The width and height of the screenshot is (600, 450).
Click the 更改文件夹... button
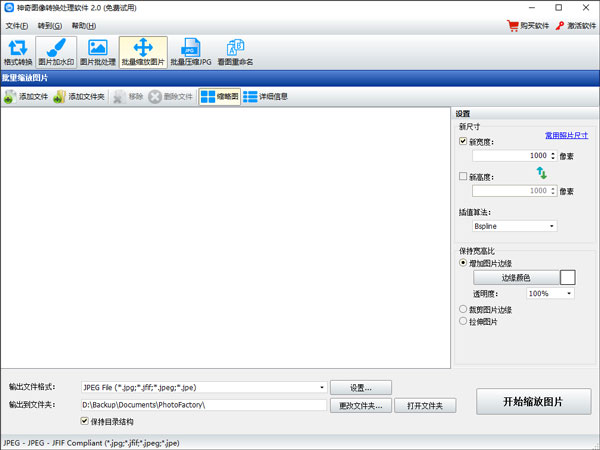coord(361,406)
